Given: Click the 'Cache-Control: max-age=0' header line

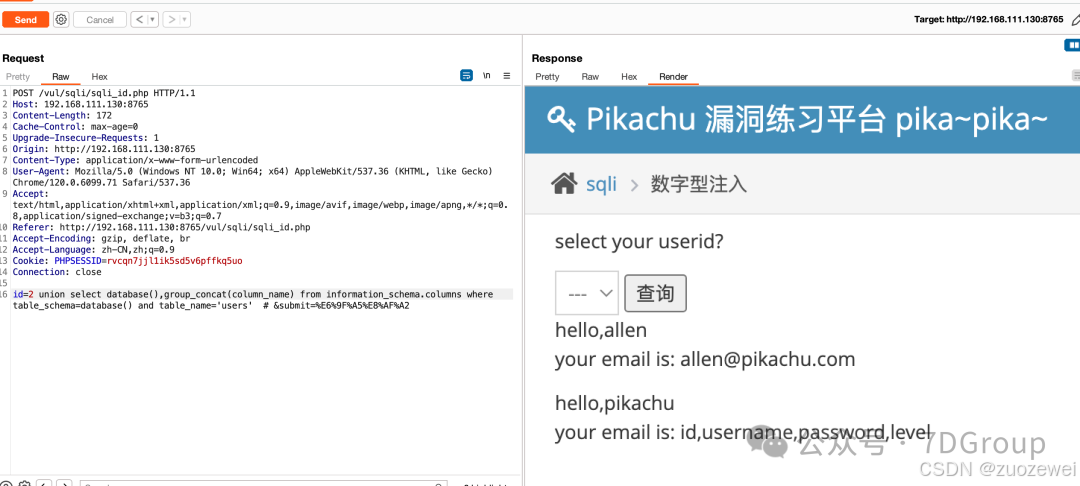Looking at the screenshot, I should coord(75,127).
